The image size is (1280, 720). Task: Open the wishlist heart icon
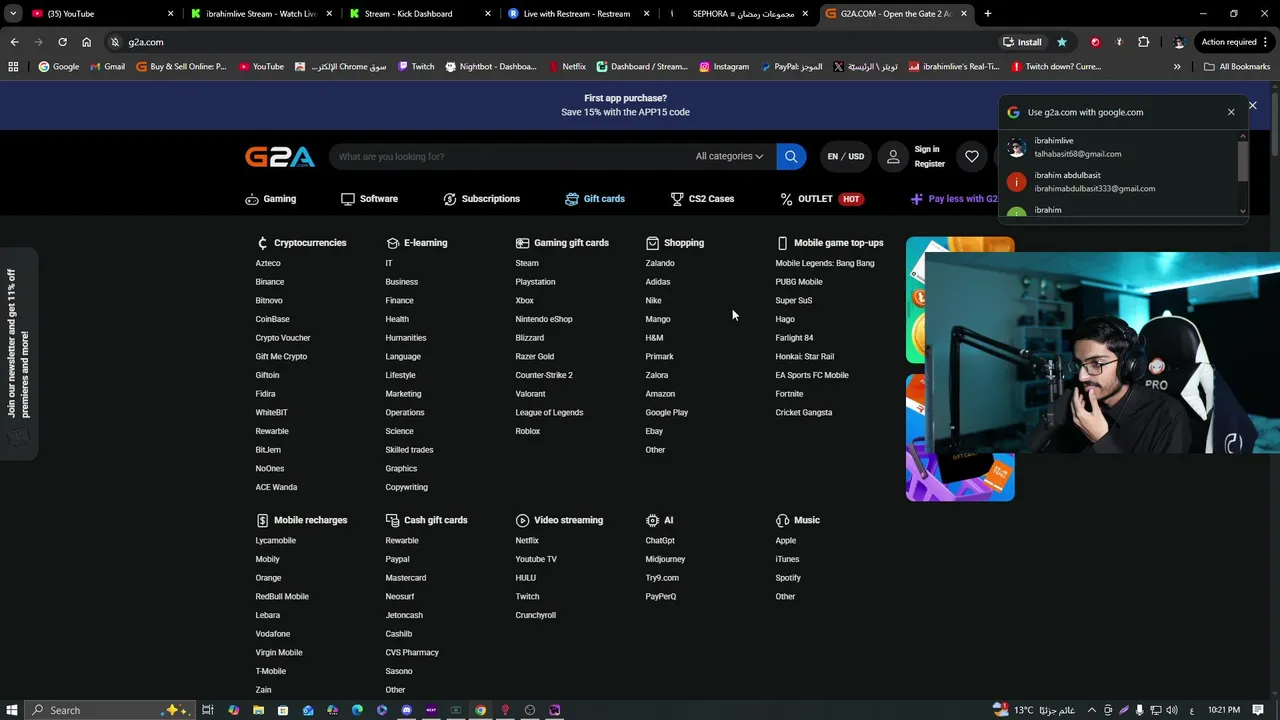pos(972,156)
